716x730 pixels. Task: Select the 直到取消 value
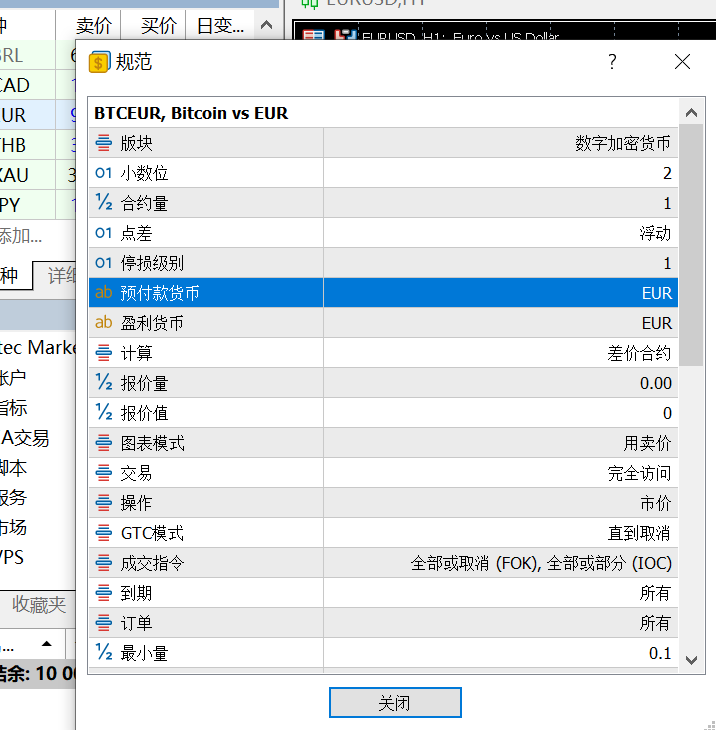click(x=639, y=533)
